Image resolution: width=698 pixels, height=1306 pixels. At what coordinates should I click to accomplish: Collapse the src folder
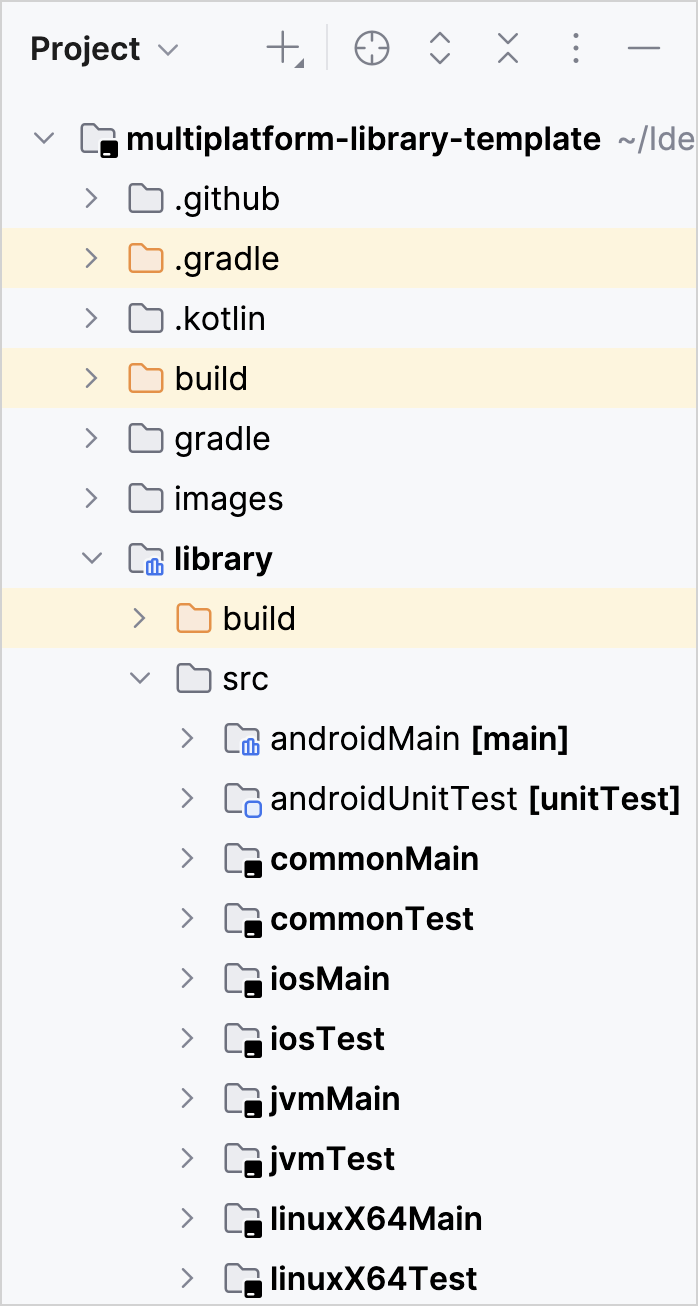[x=139, y=678]
